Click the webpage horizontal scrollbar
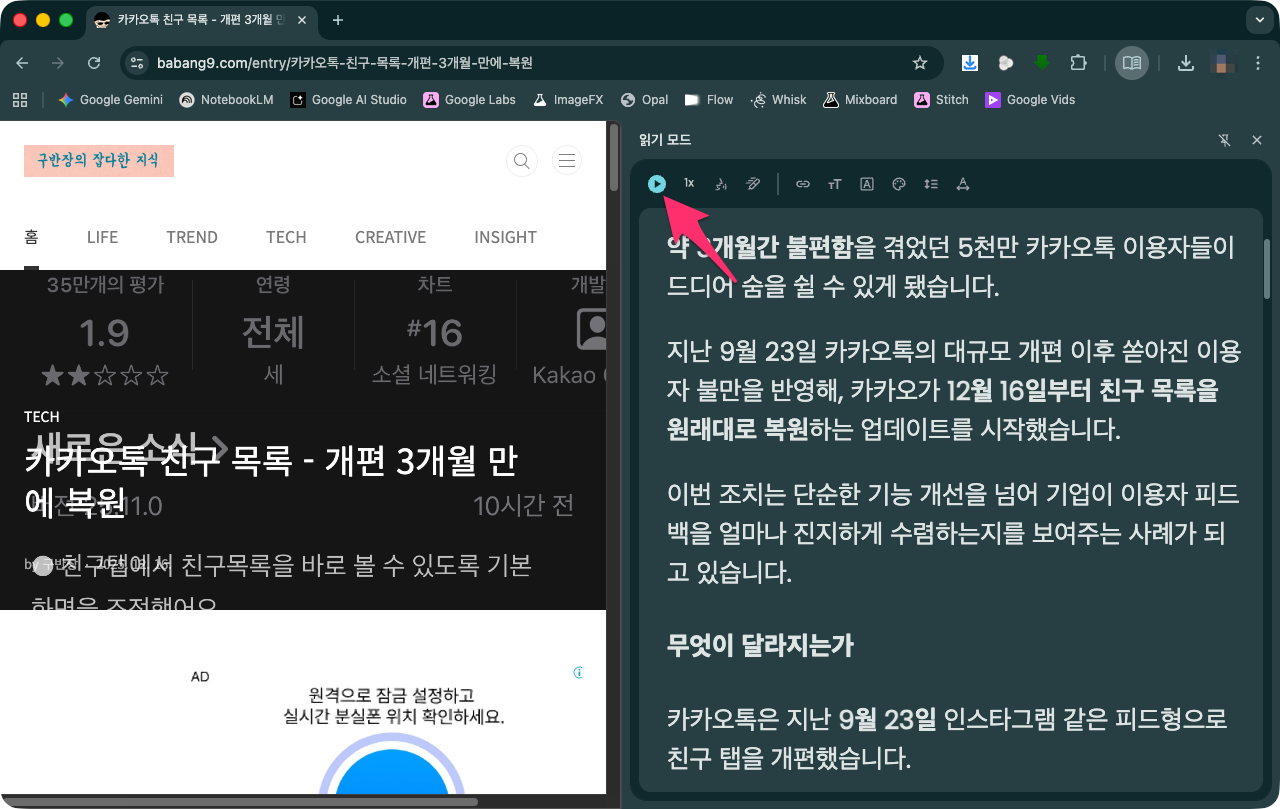 coord(240,801)
